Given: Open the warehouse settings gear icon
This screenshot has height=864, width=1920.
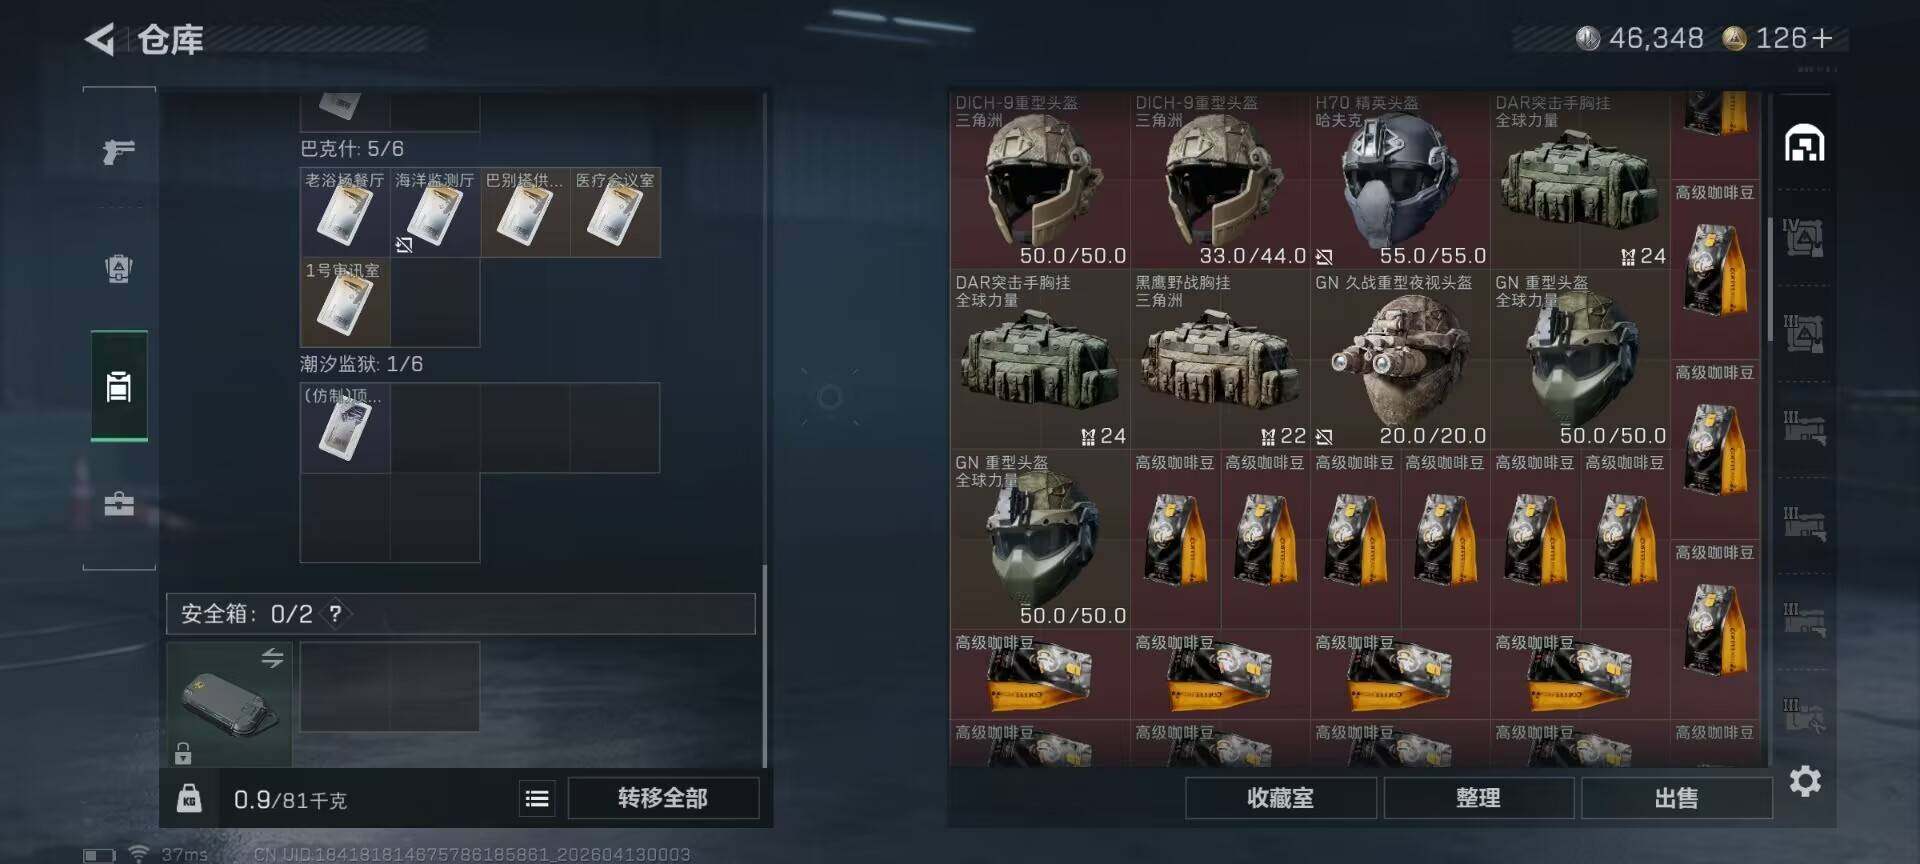Looking at the screenshot, I should point(1805,780).
